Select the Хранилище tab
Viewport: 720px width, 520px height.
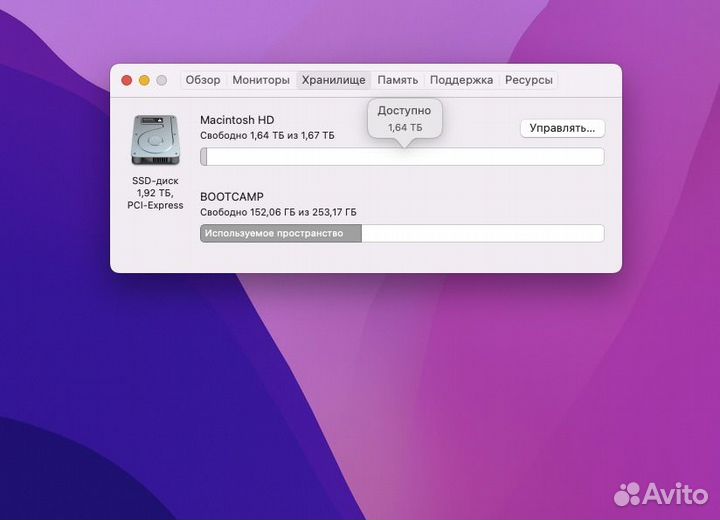(x=333, y=80)
